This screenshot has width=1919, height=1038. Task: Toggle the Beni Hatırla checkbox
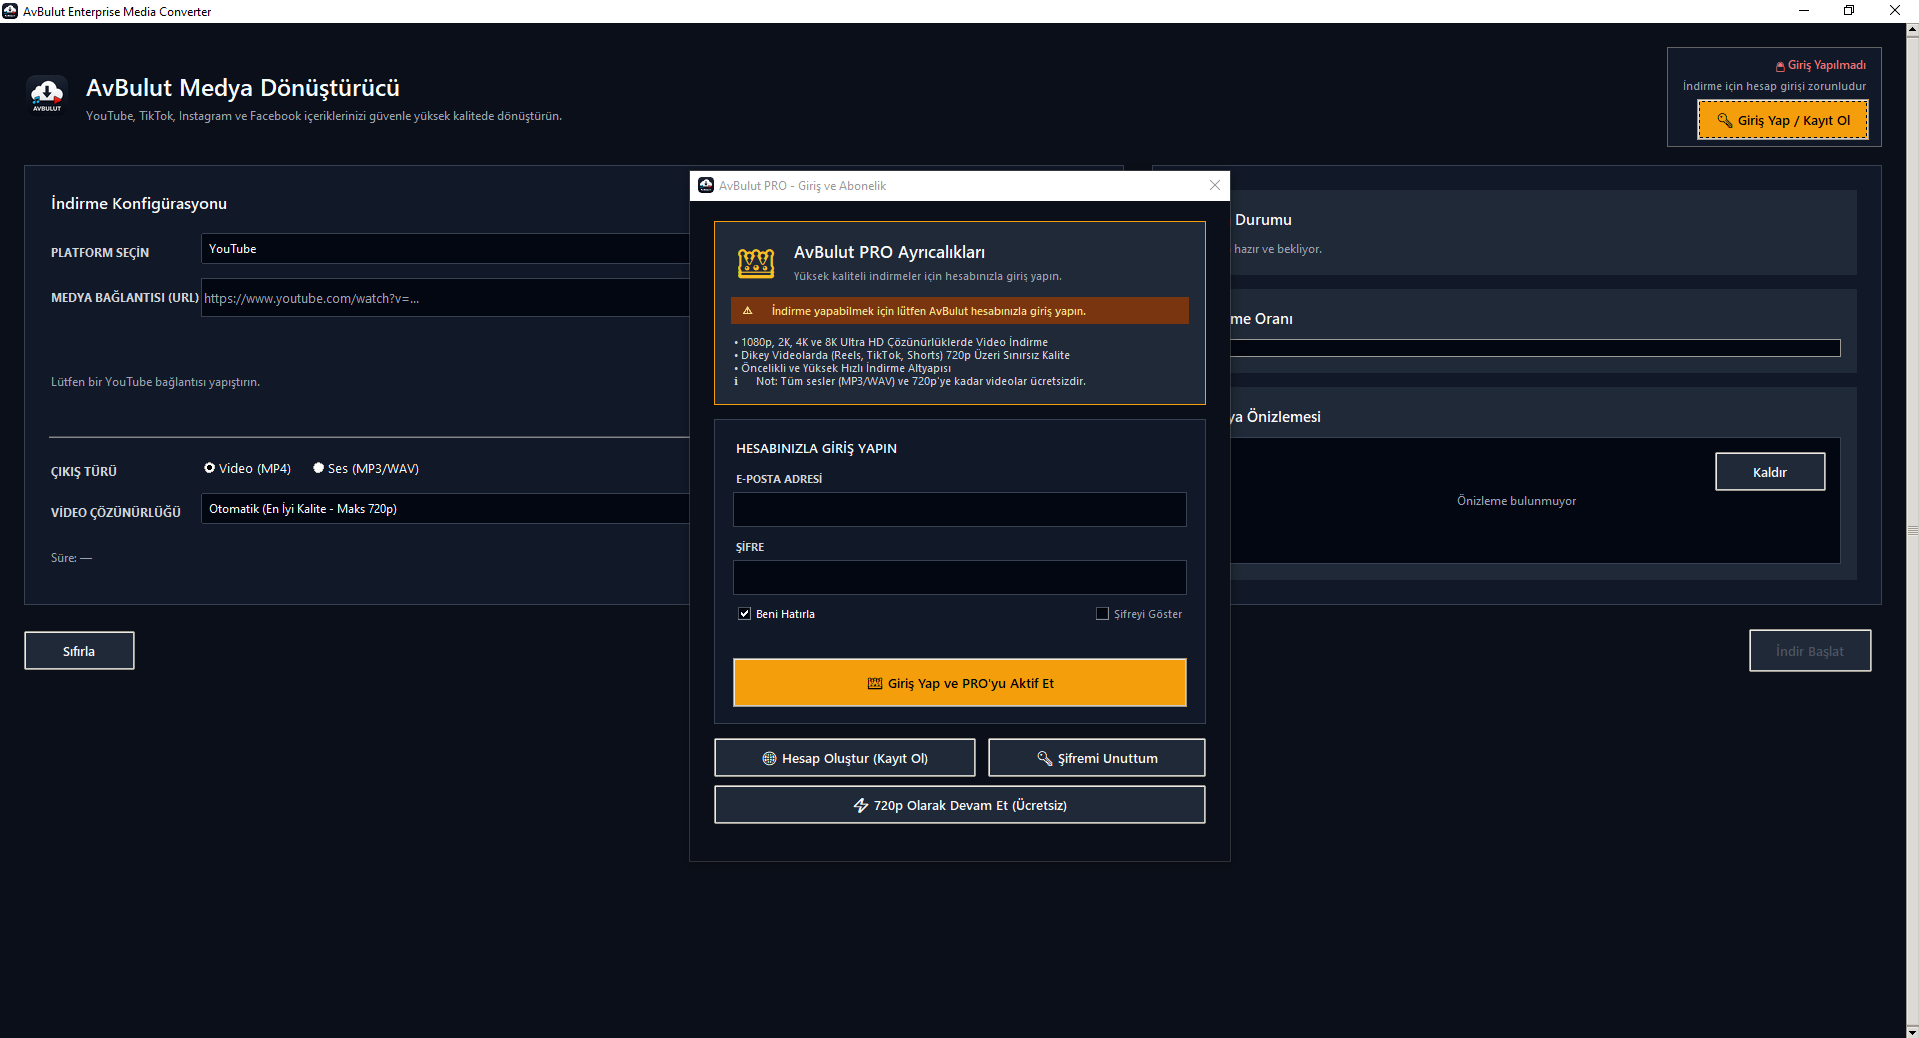coord(744,614)
